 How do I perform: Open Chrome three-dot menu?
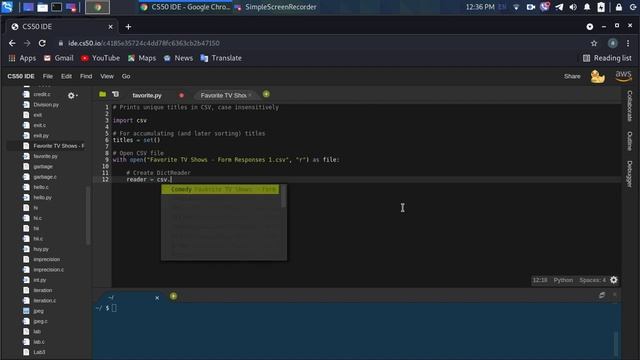click(628, 43)
